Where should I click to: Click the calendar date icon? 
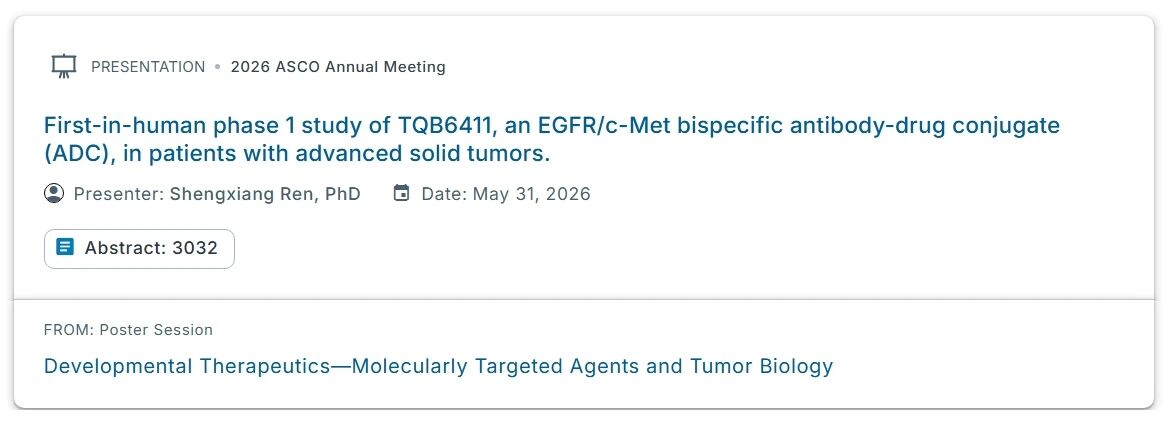(x=401, y=193)
